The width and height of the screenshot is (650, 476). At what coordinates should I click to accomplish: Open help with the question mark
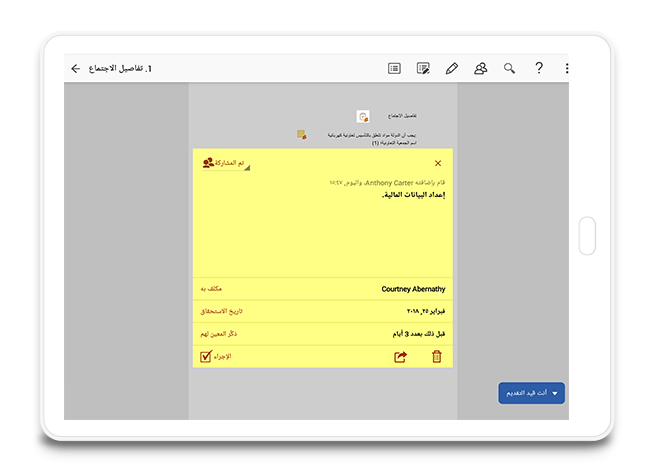[x=538, y=68]
